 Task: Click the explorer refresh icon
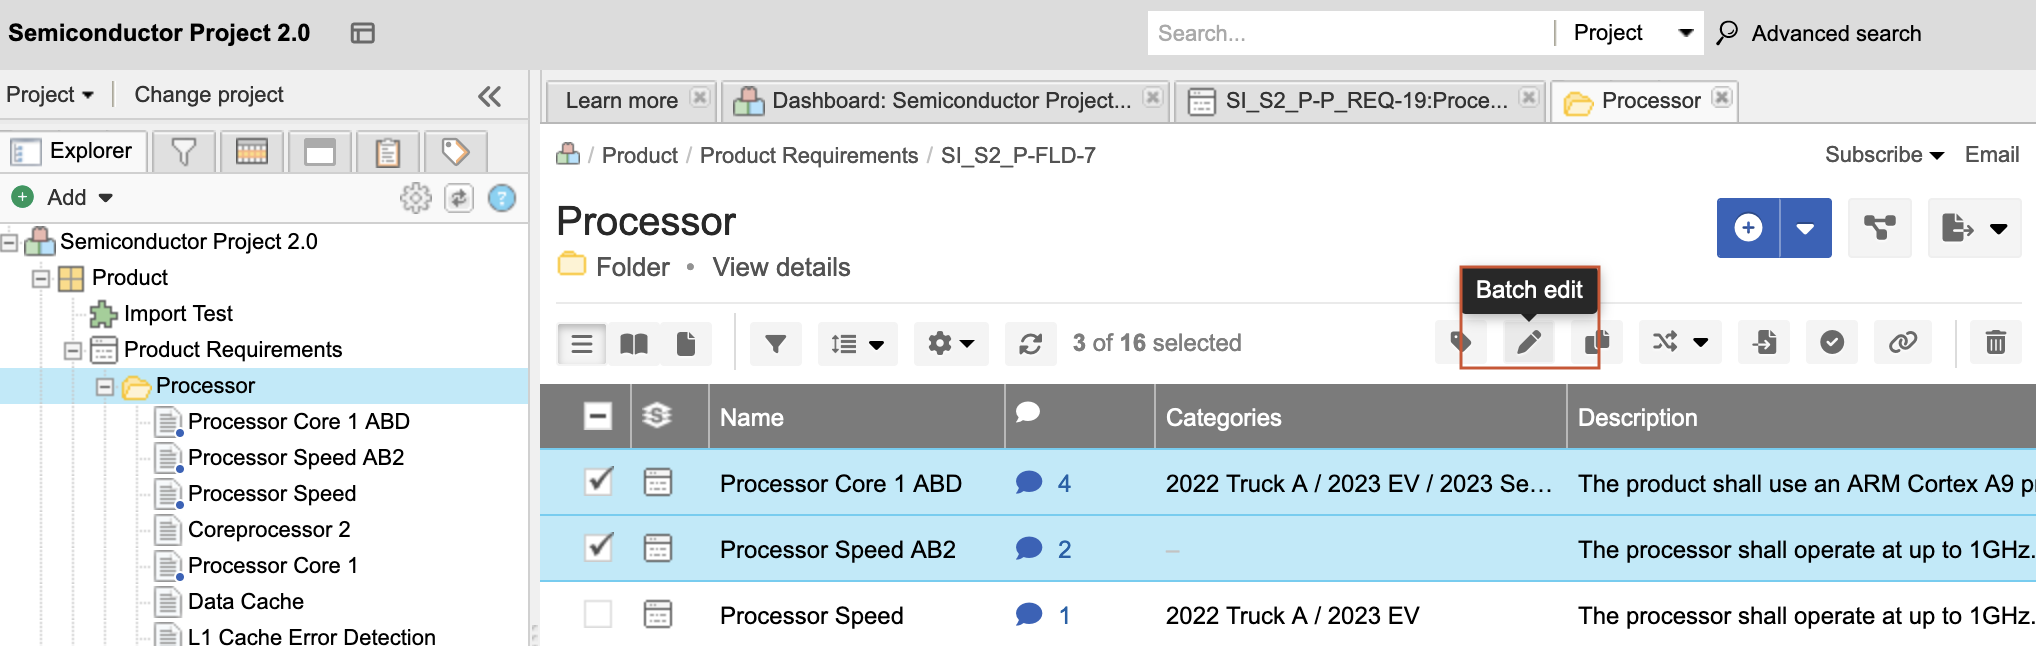(x=459, y=198)
